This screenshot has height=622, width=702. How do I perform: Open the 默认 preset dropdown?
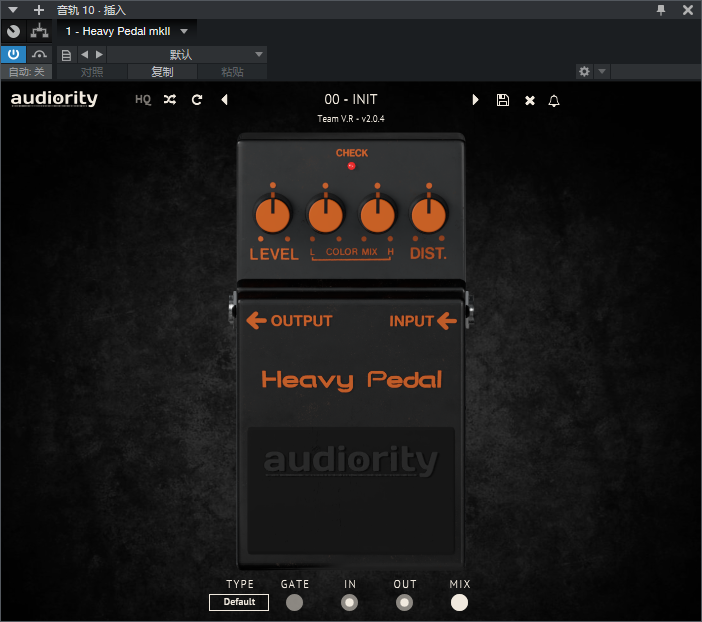pyautogui.click(x=187, y=55)
